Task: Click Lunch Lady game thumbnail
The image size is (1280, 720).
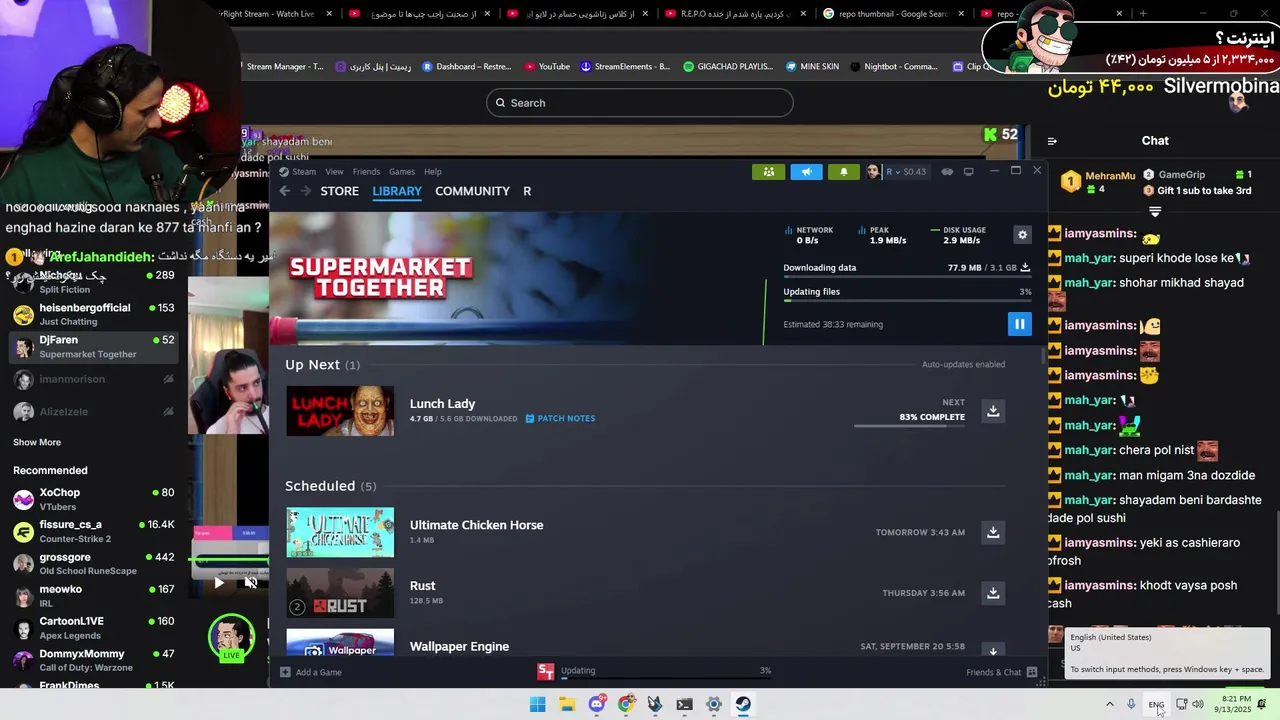Action: coord(340,411)
